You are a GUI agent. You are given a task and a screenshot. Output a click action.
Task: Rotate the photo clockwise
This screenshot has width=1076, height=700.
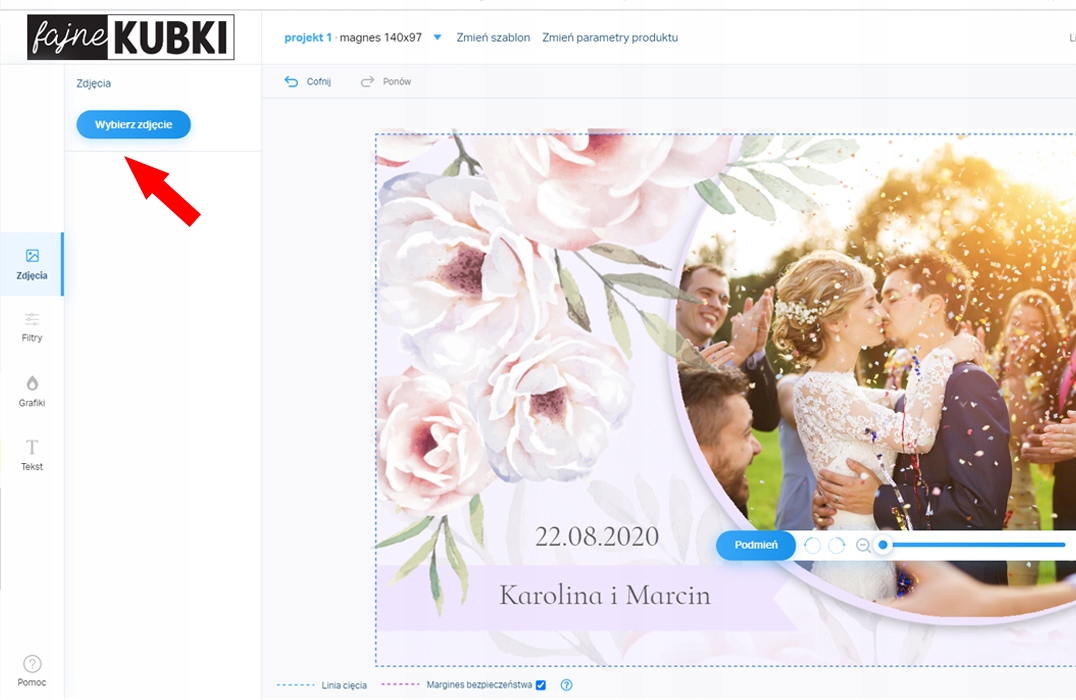pos(837,546)
